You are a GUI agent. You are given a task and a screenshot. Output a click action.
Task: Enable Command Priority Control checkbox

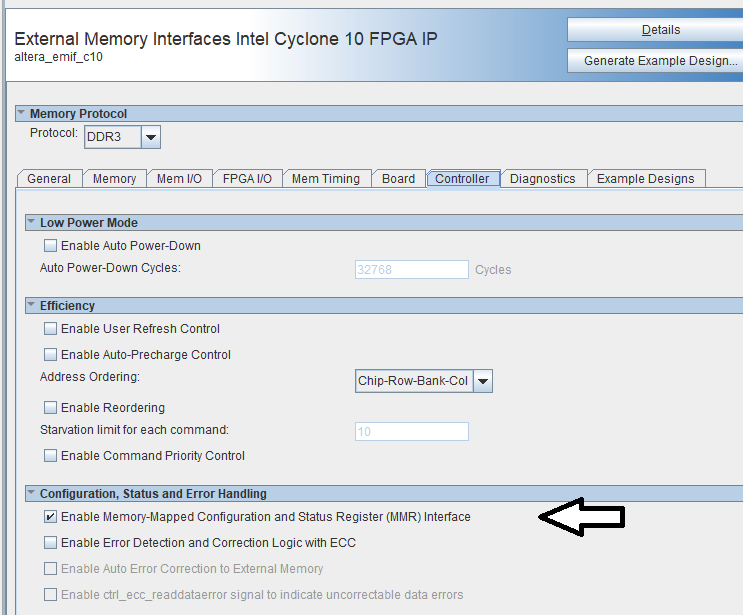click(50, 455)
